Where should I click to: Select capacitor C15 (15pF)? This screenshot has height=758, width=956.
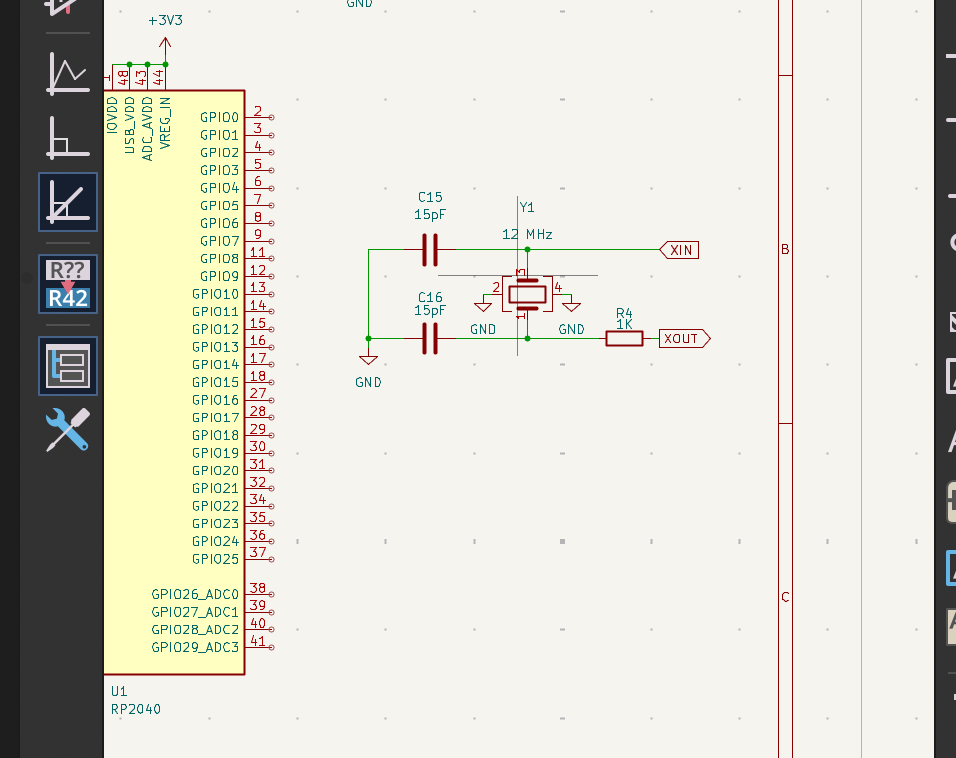tap(430, 251)
